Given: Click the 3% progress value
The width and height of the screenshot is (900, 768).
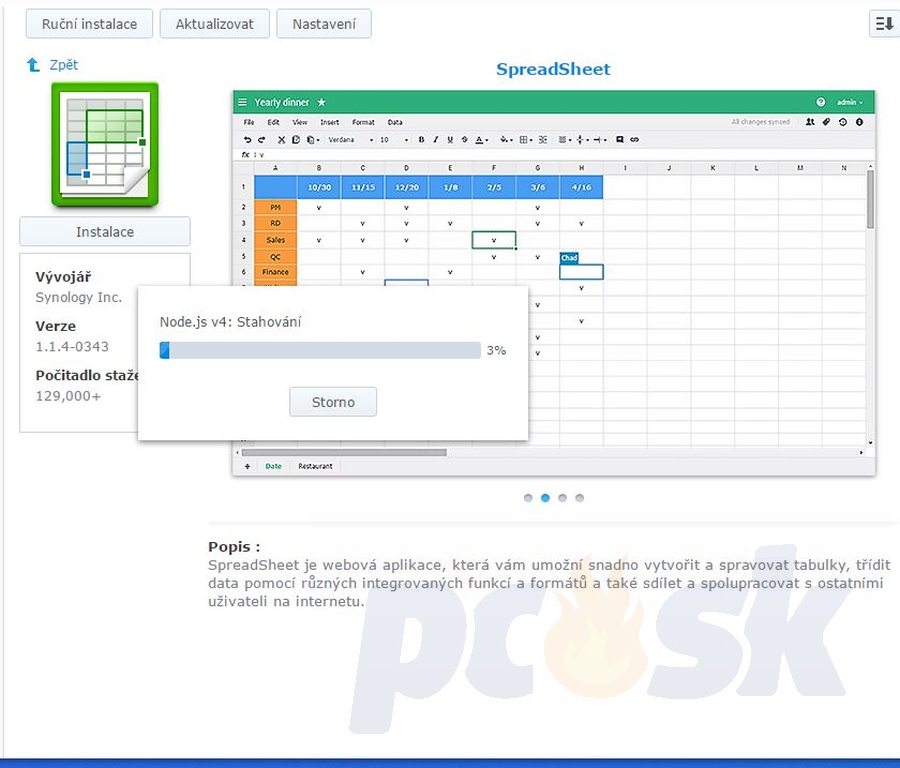Looking at the screenshot, I should coord(496,351).
